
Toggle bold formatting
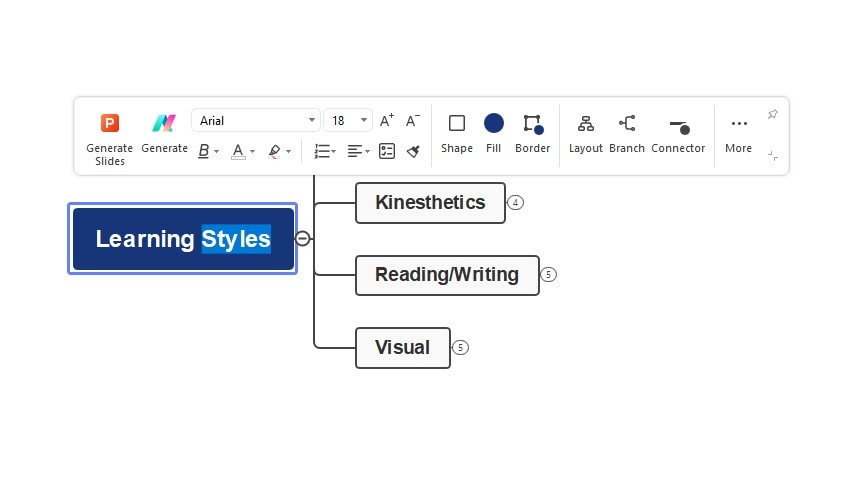(x=203, y=151)
